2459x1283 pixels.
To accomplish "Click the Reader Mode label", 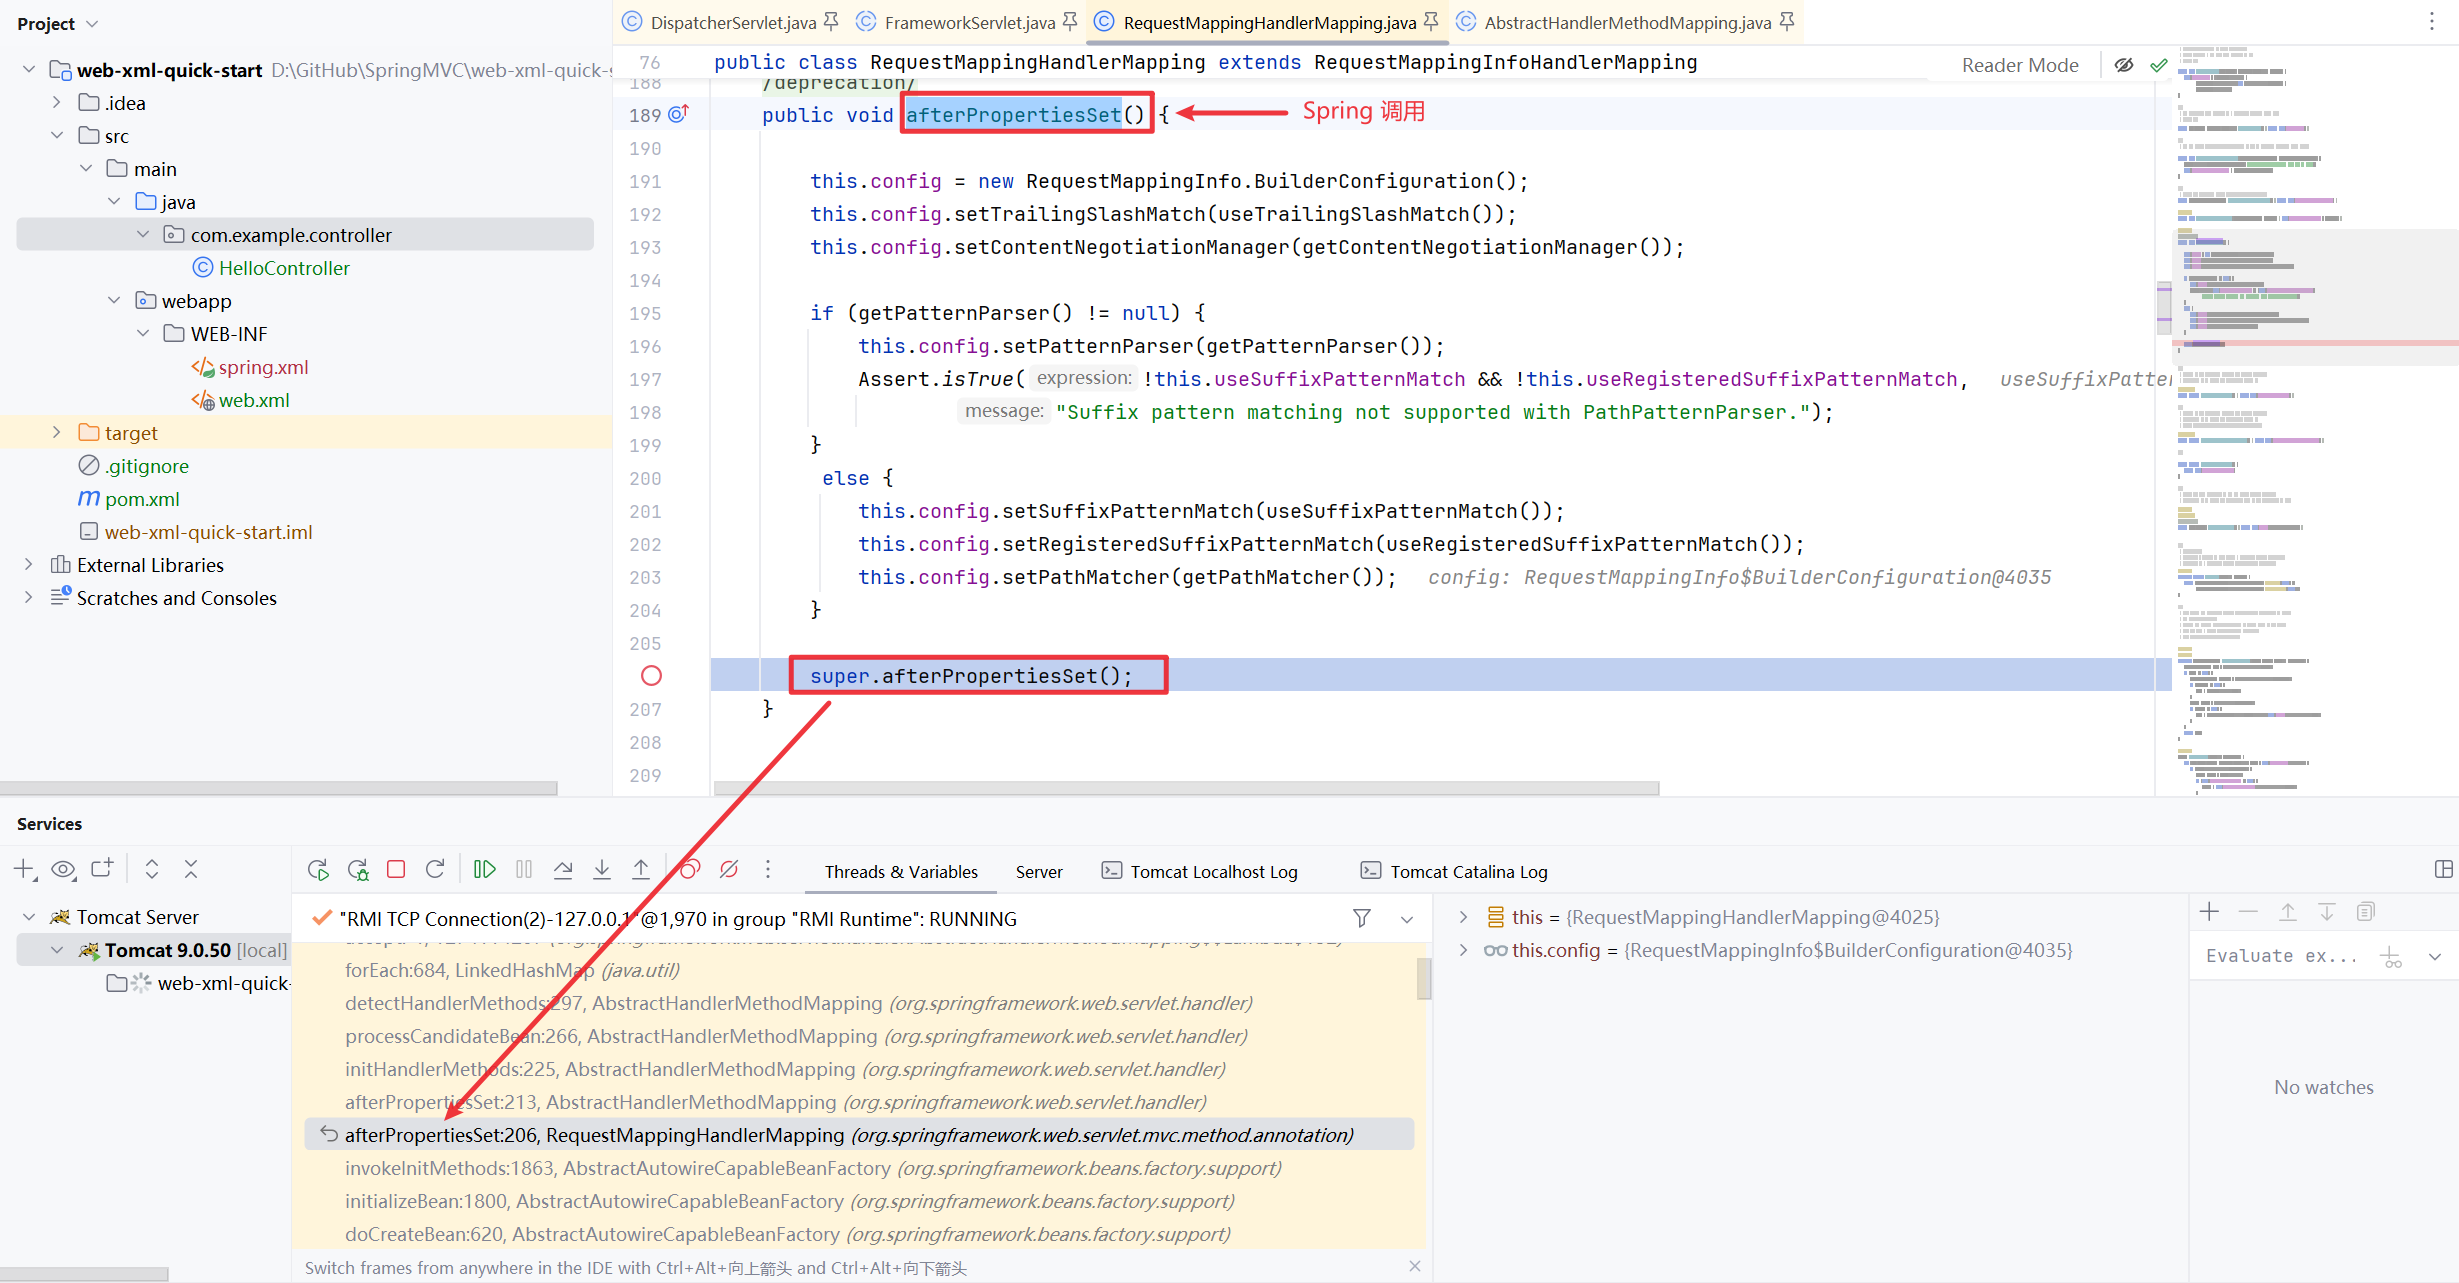I will (x=2019, y=65).
